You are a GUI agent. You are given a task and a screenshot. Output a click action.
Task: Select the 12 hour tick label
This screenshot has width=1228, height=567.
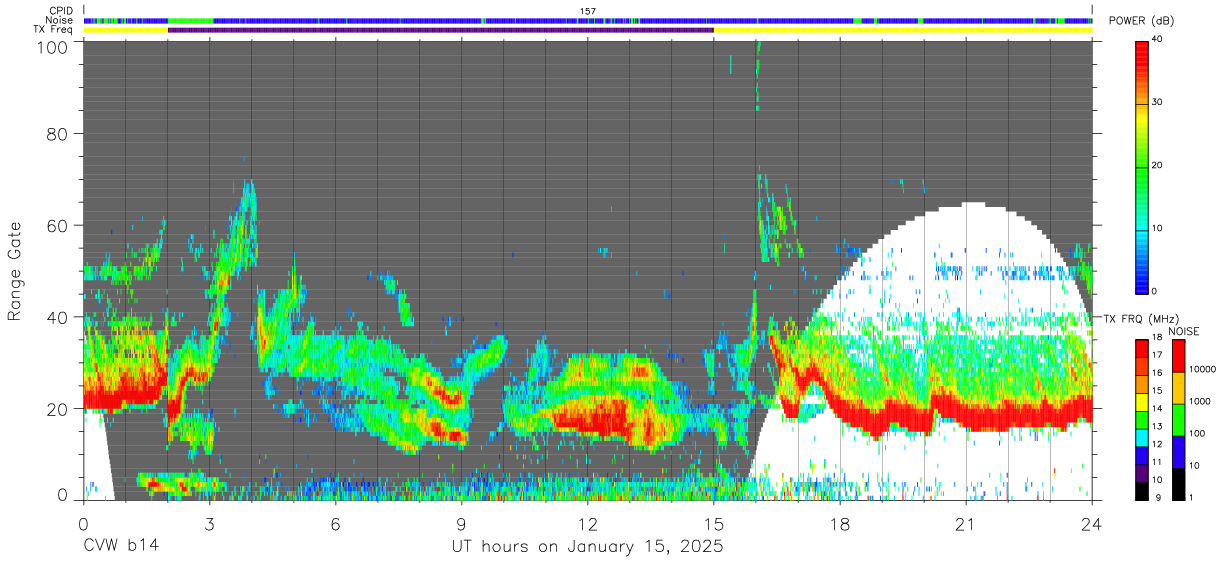pos(587,524)
